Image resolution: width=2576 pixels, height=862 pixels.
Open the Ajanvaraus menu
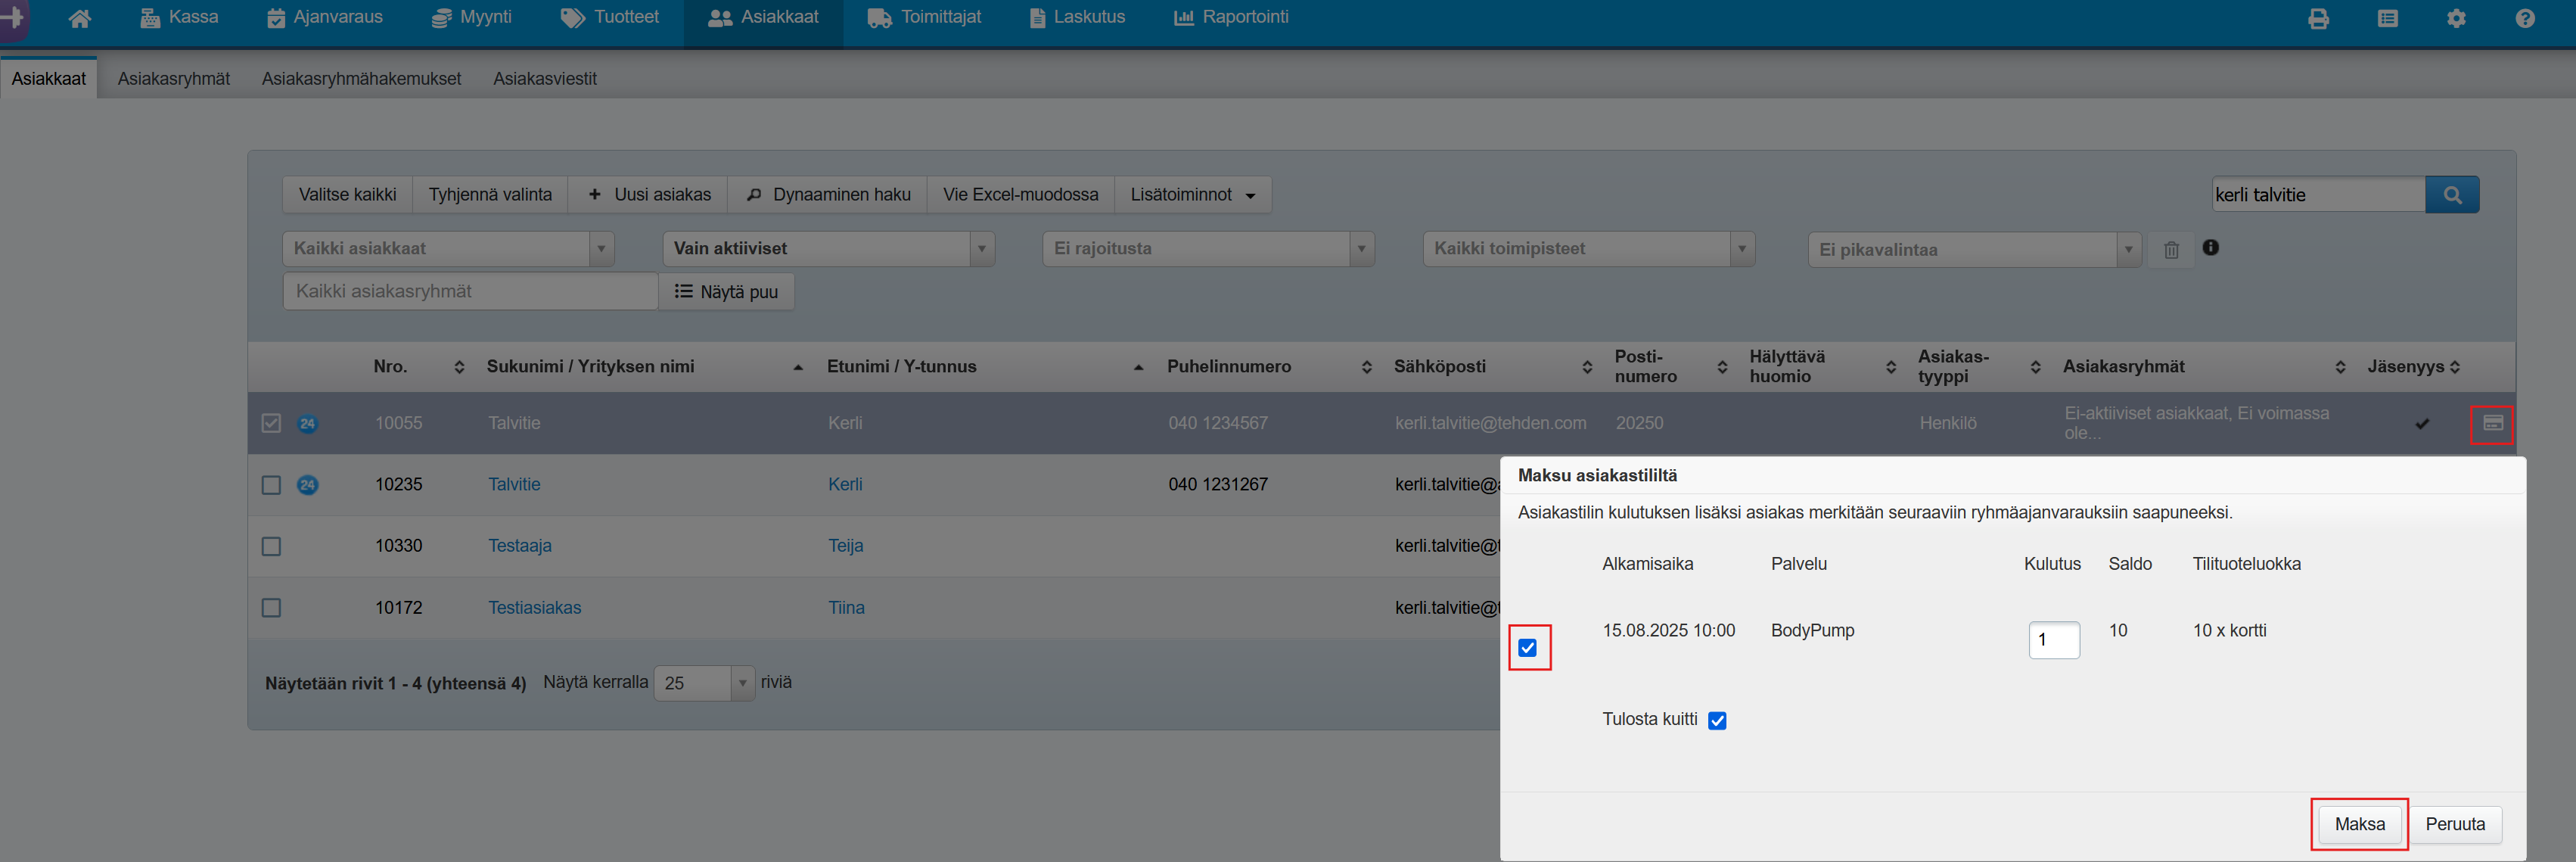point(325,18)
